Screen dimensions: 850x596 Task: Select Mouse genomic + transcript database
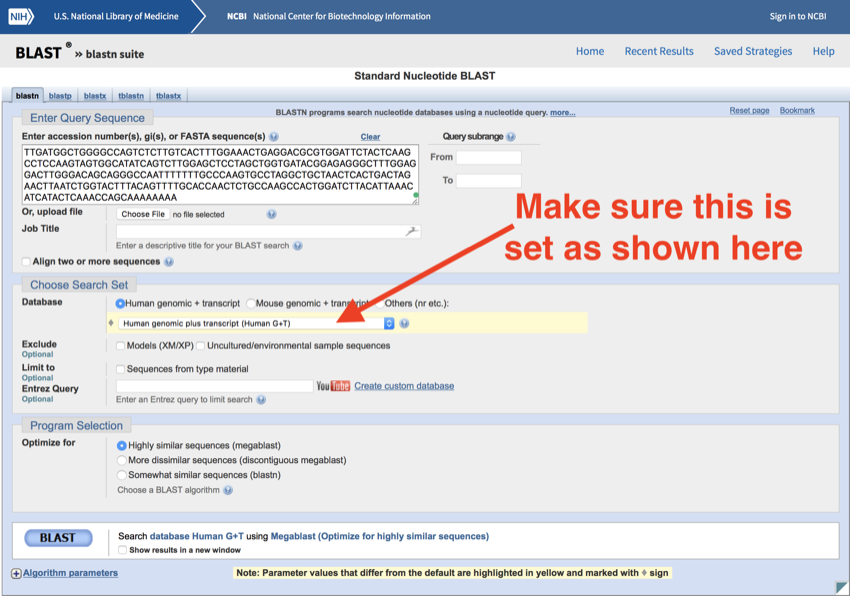pyautogui.click(x=251, y=303)
